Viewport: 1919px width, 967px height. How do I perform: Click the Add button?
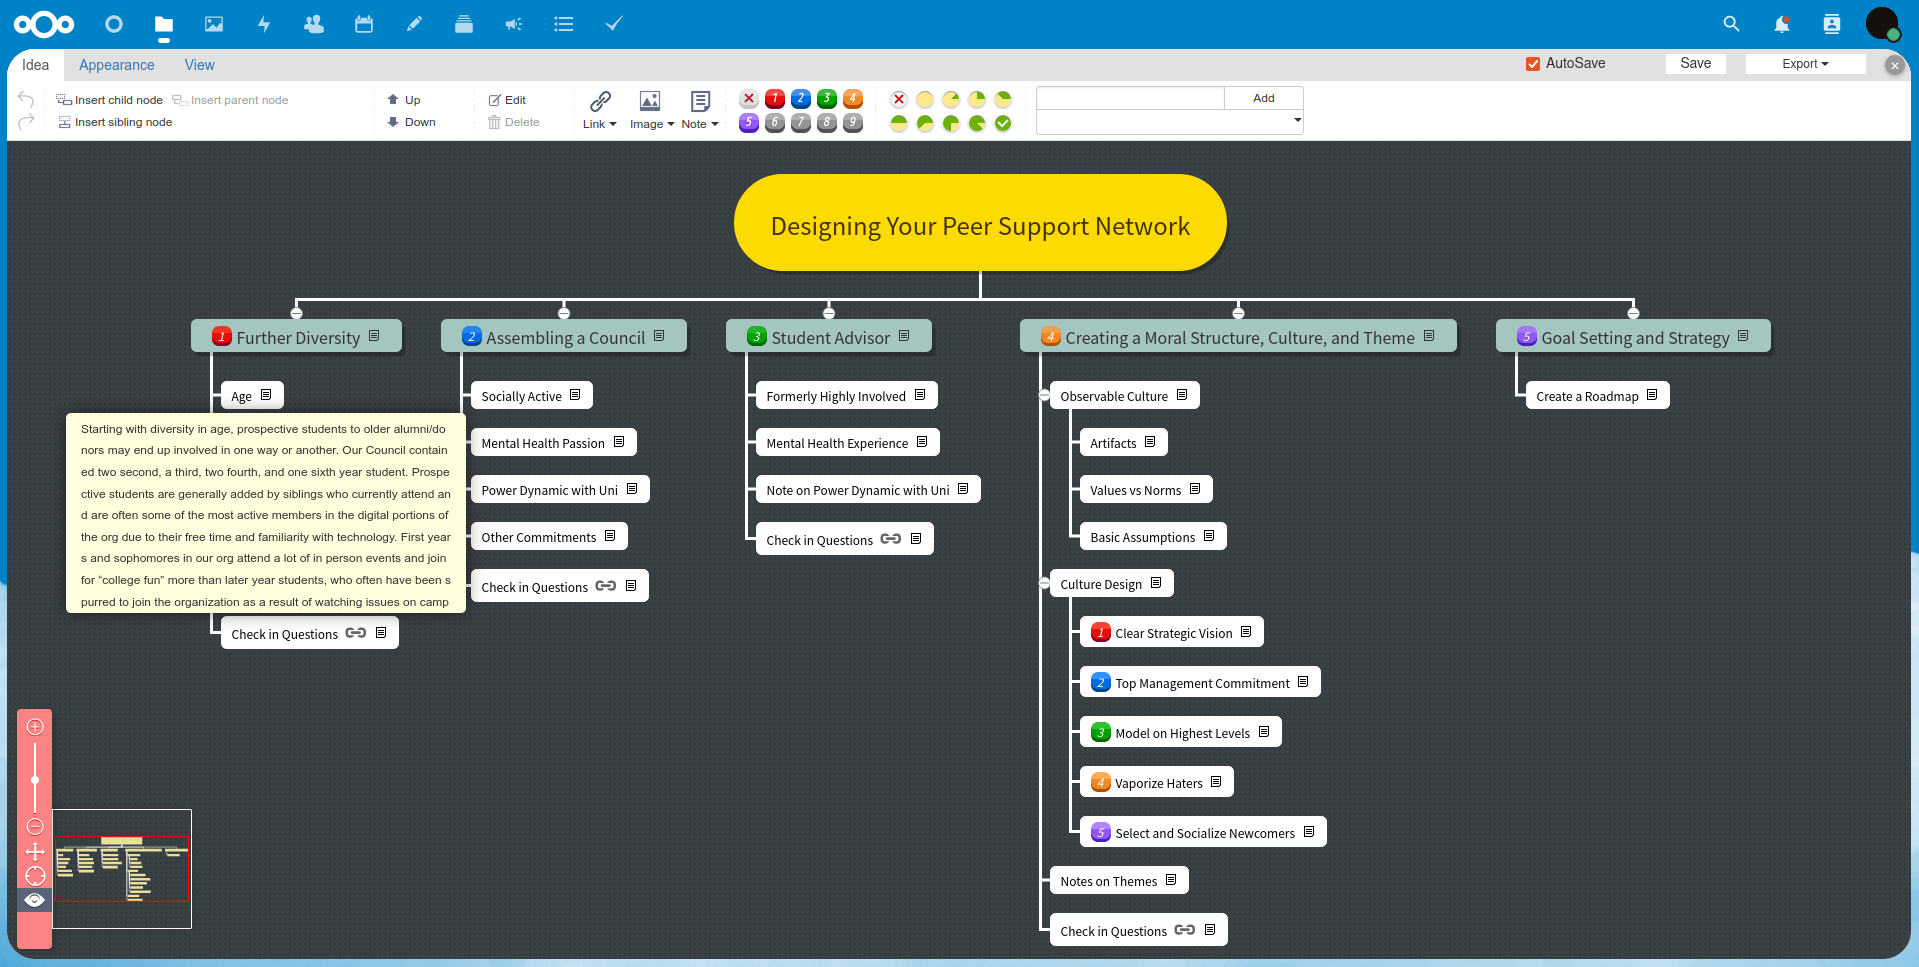click(x=1263, y=98)
